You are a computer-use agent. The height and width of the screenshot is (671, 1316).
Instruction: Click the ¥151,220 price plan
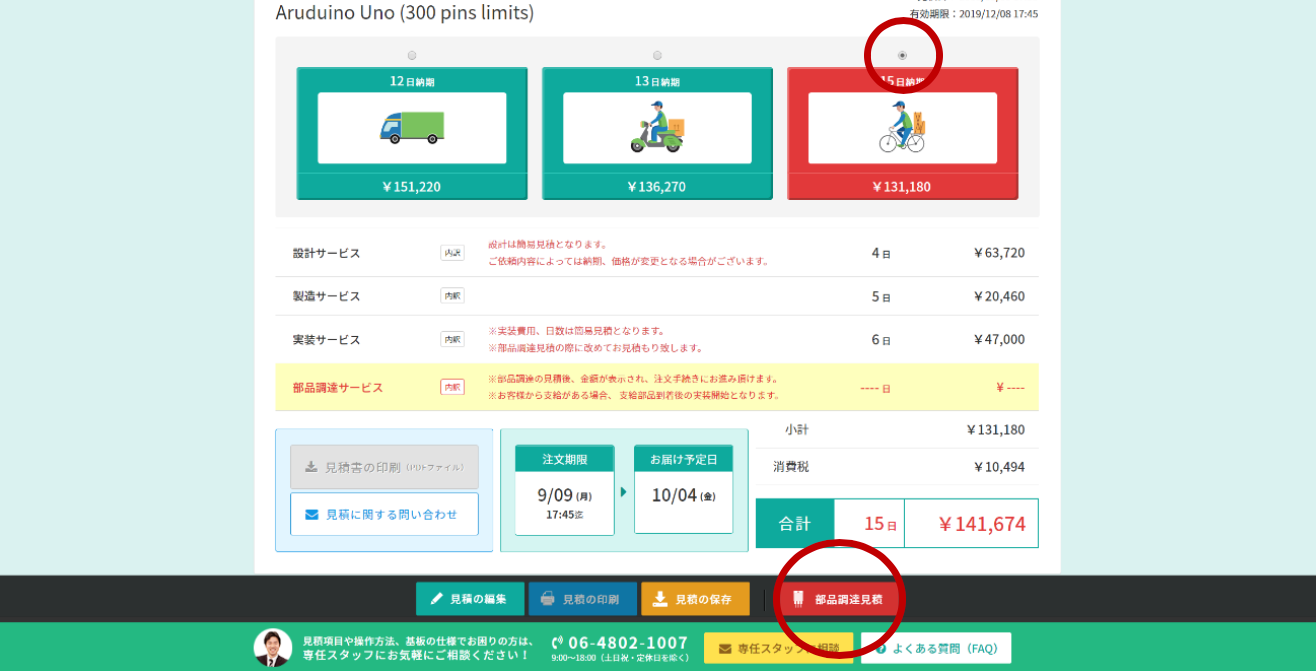[x=412, y=186]
